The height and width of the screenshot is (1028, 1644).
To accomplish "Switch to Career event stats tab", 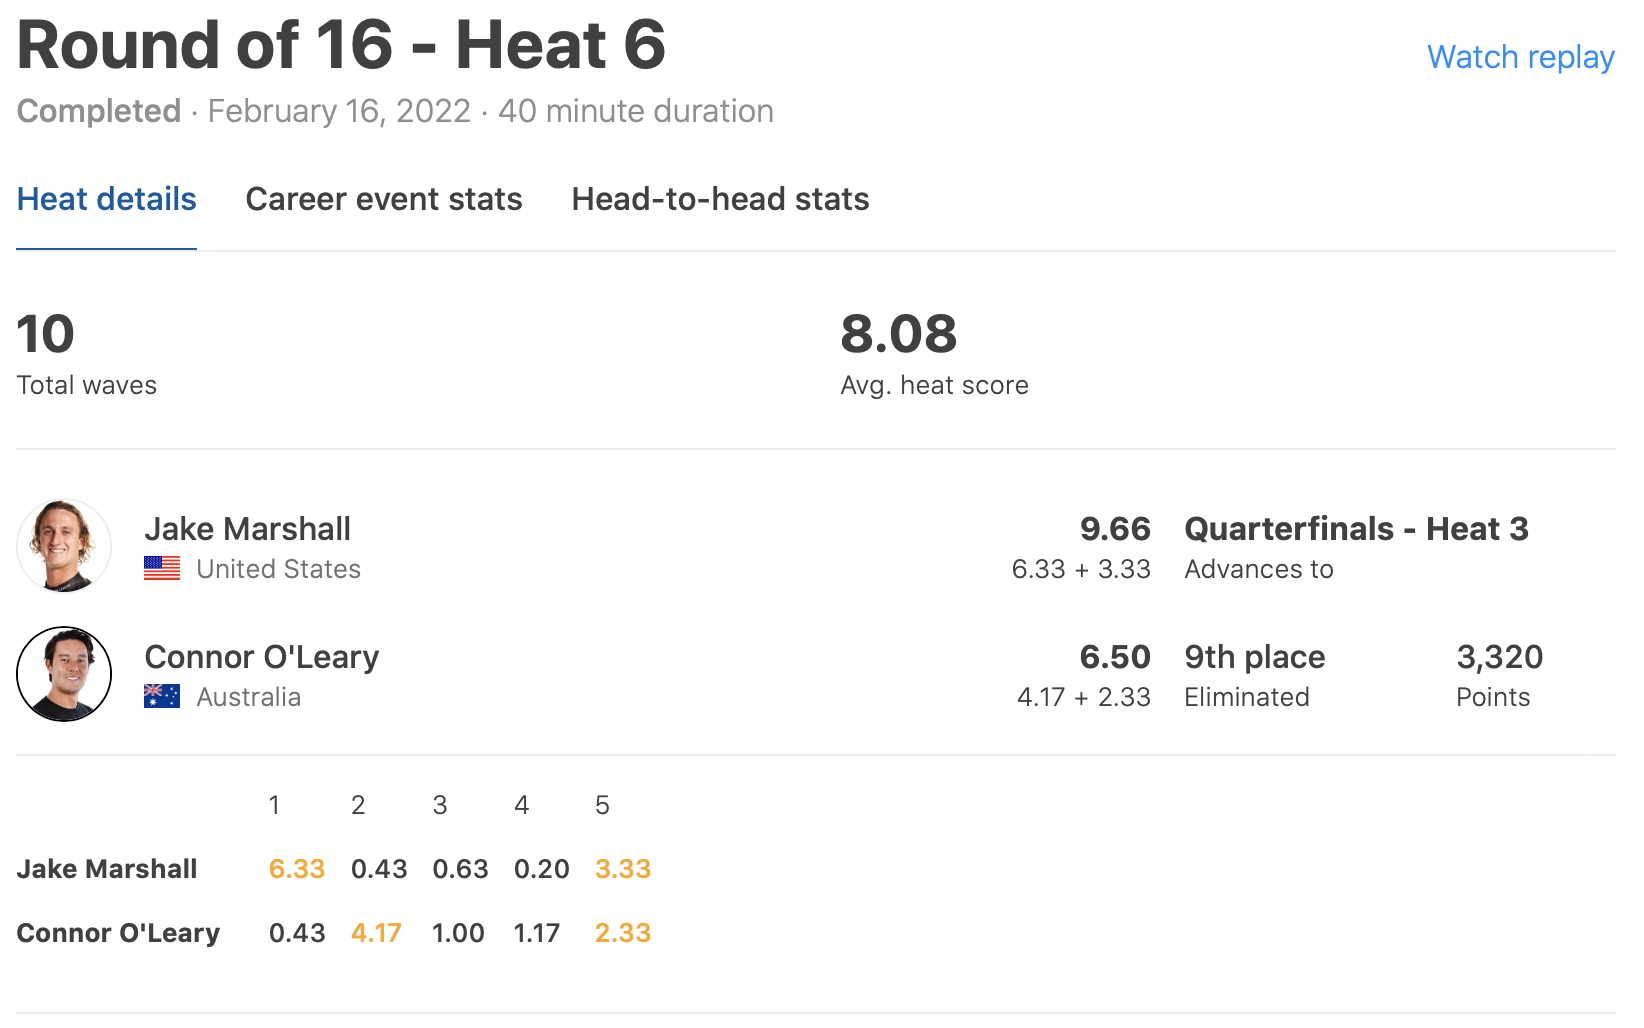I will [384, 199].
